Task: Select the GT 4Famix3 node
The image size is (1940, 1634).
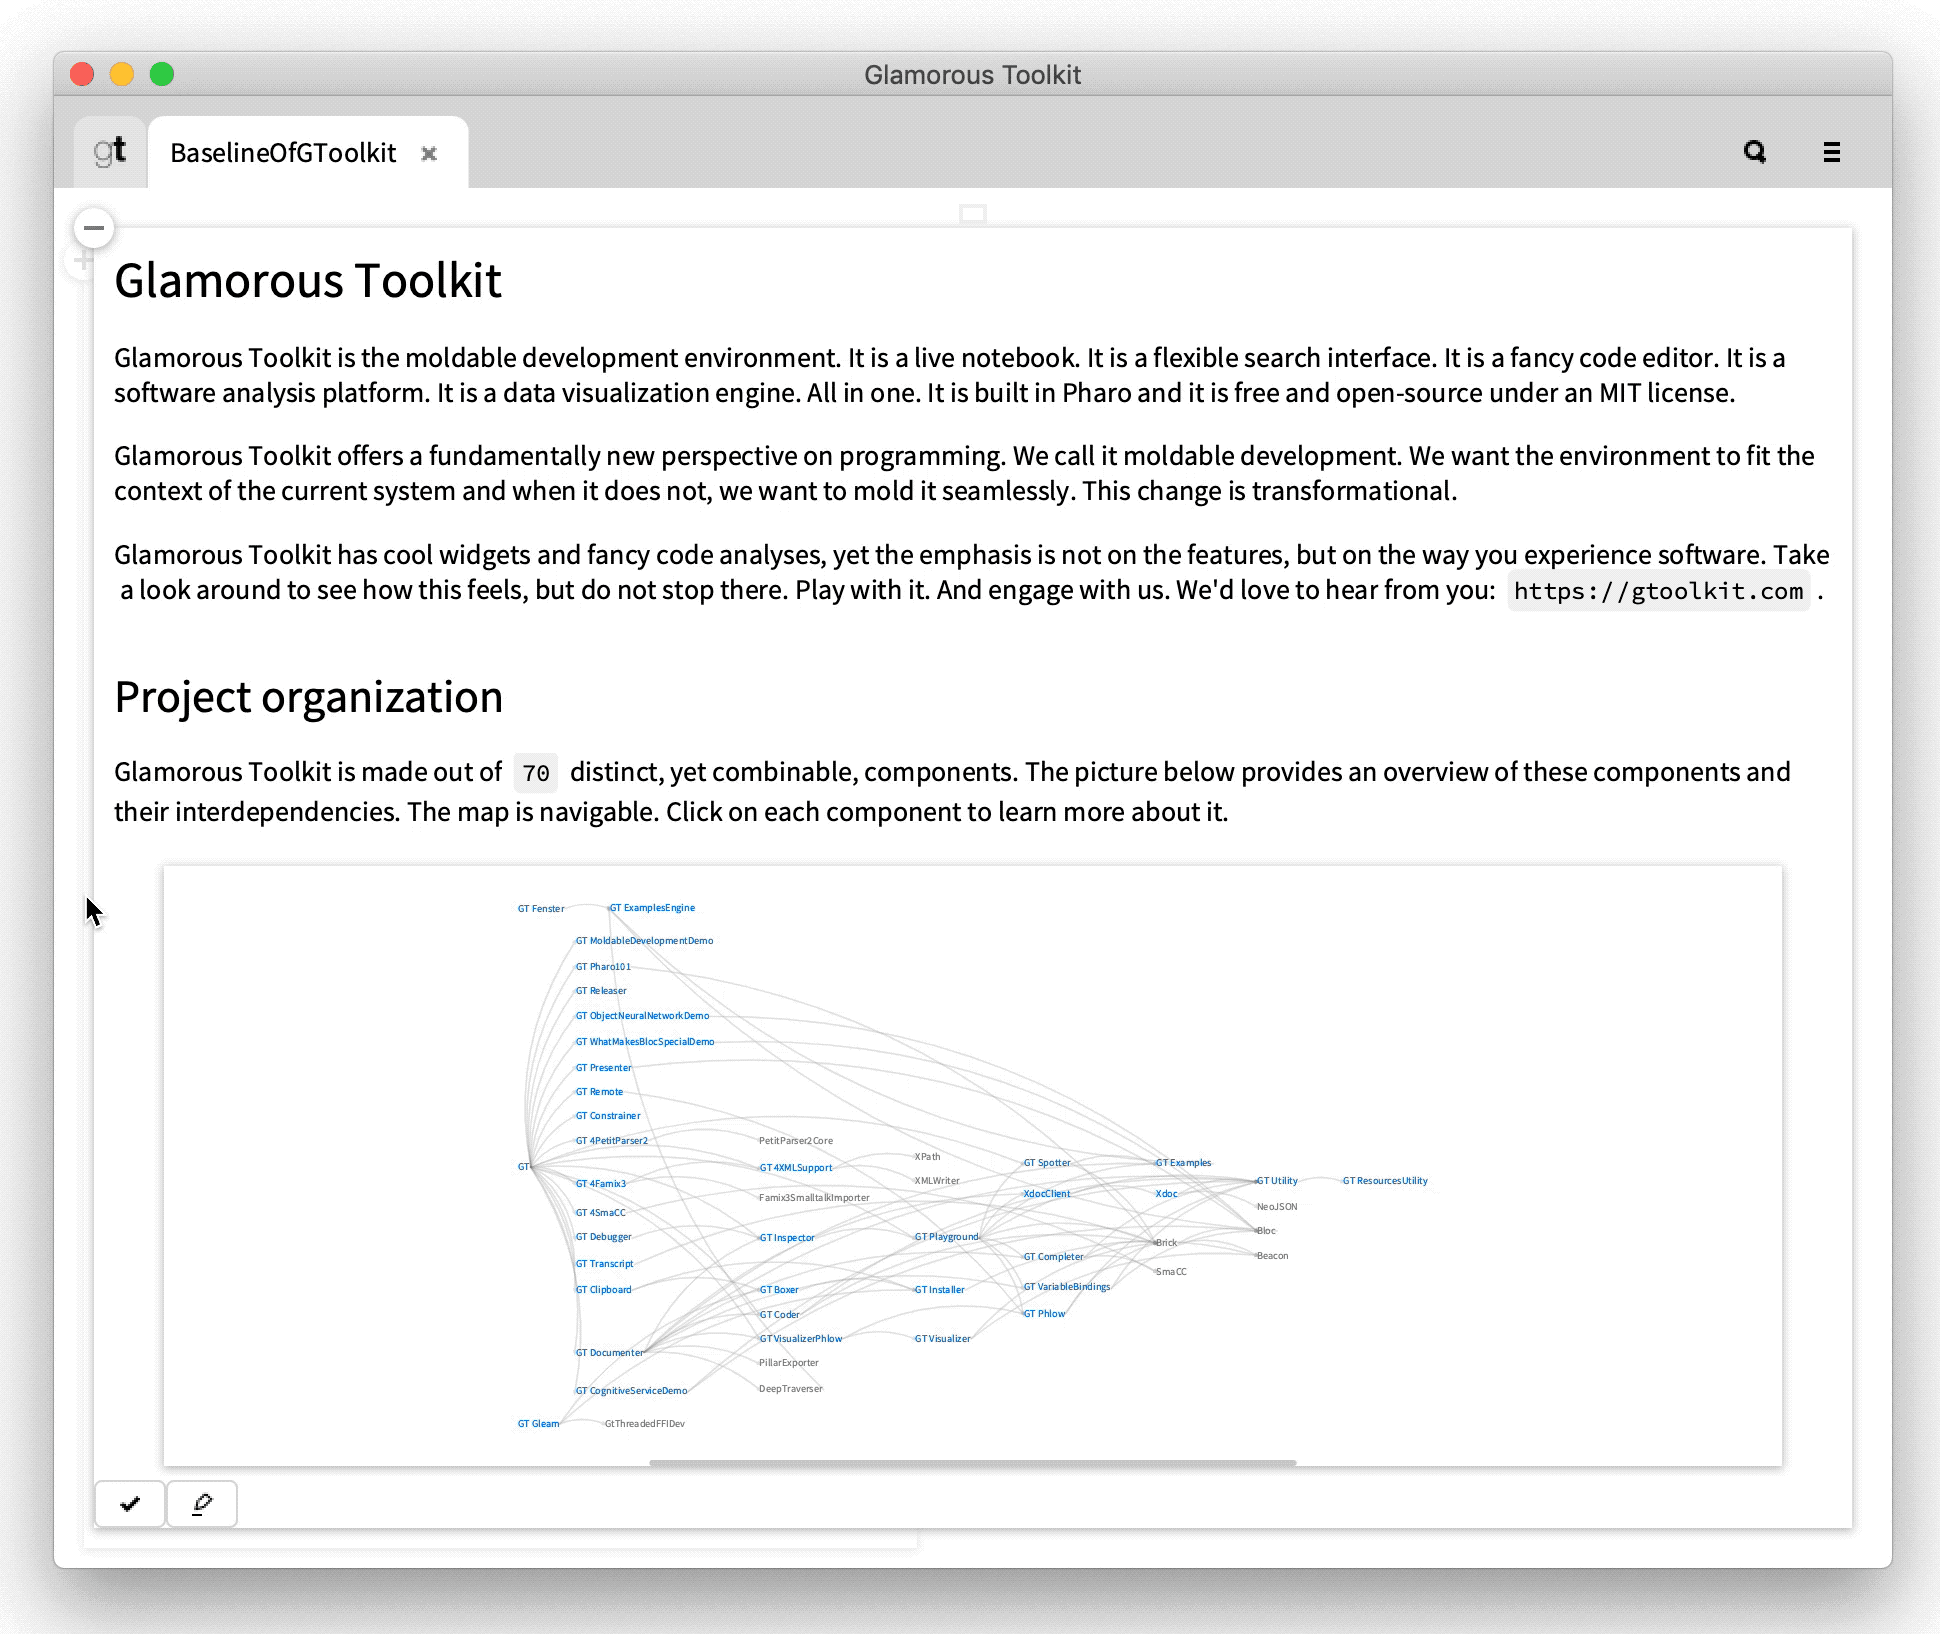Action: click(600, 1184)
